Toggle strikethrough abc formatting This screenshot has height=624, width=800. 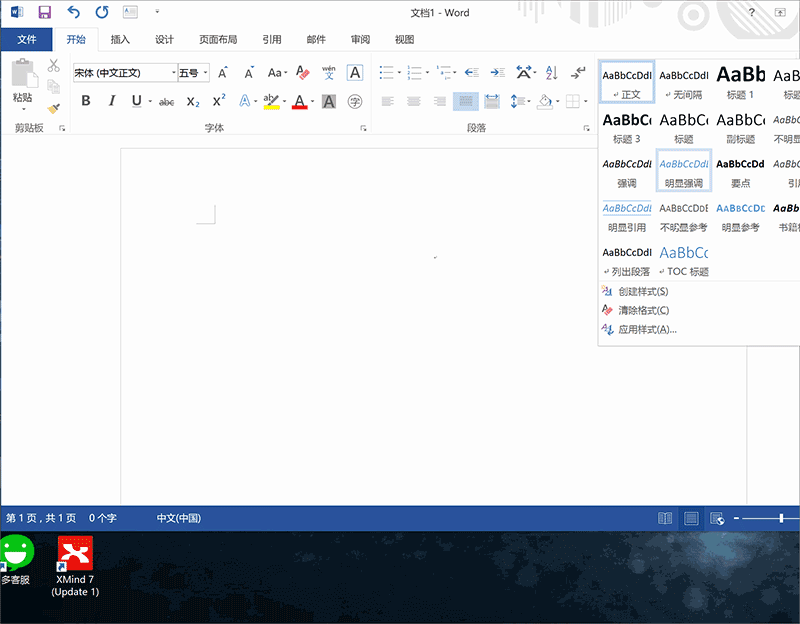click(166, 102)
